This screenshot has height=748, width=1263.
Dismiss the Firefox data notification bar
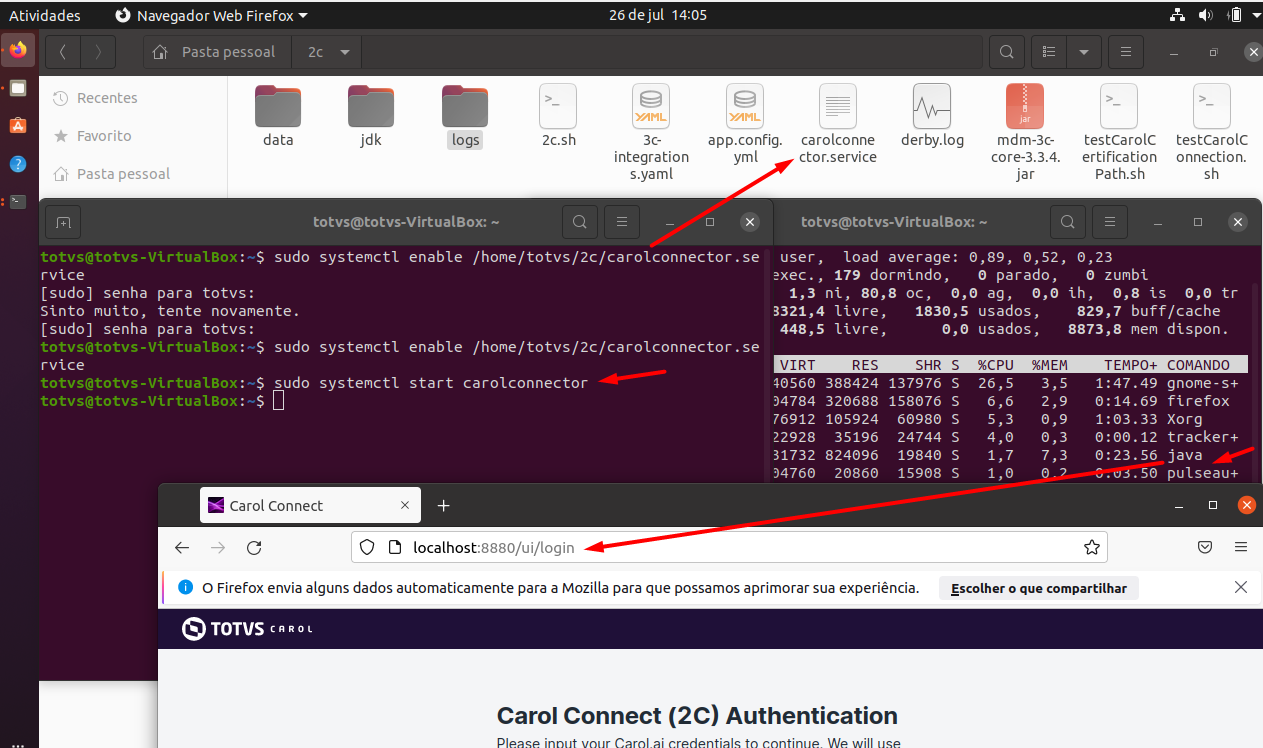(1241, 588)
